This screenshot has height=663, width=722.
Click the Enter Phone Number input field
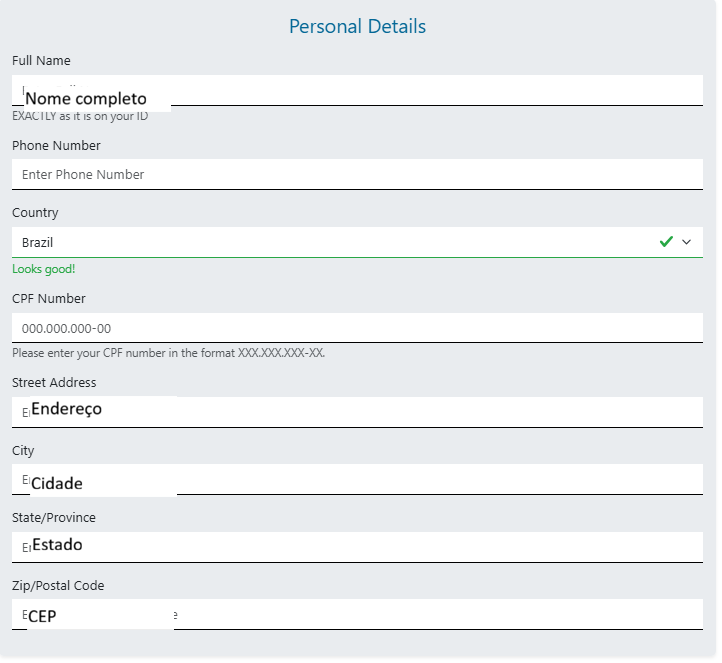tap(357, 174)
